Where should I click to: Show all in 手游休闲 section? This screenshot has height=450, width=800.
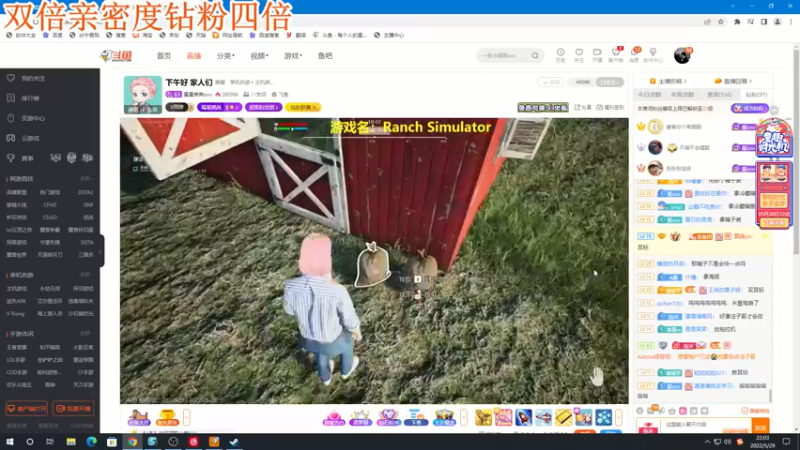(x=86, y=334)
